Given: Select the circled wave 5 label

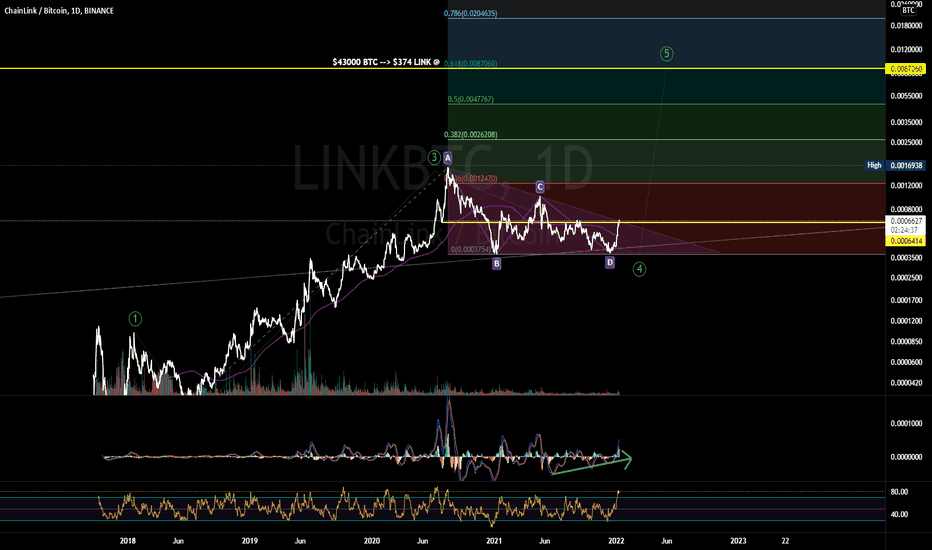Looking at the screenshot, I should [666, 54].
